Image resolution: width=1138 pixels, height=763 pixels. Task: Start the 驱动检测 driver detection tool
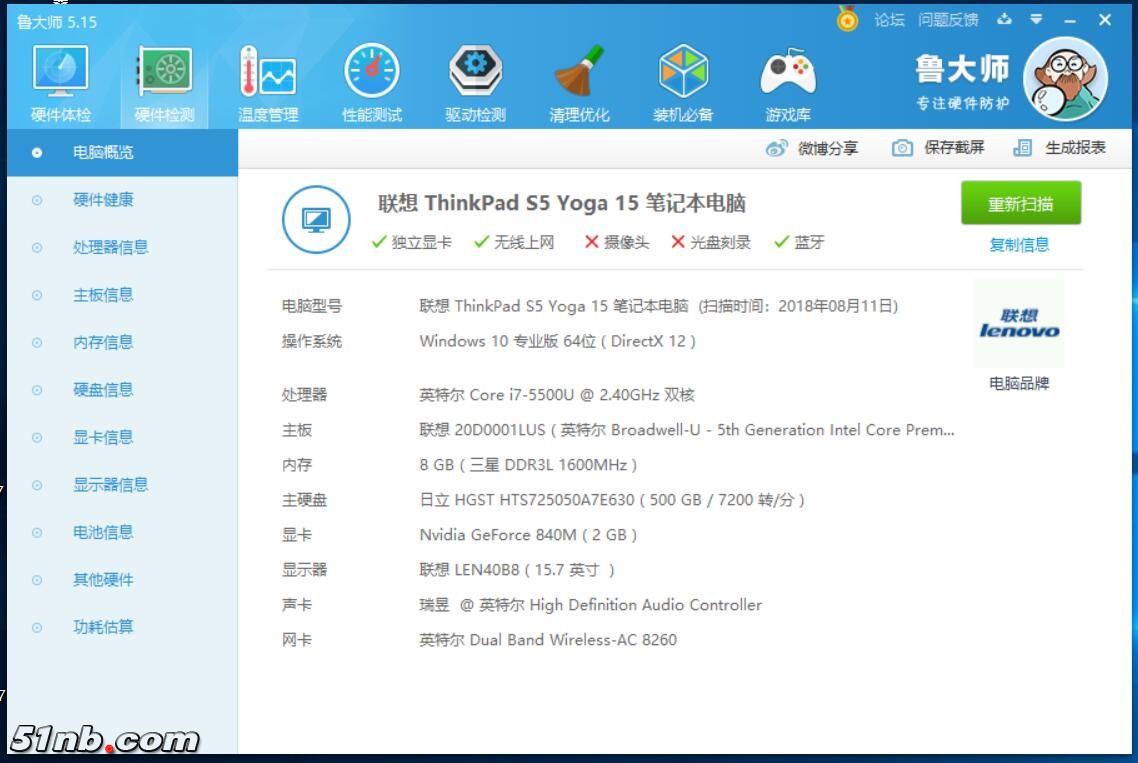pos(476,80)
